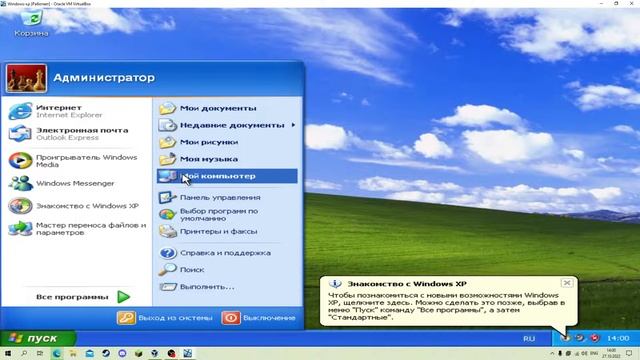This screenshot has width=640, height=360.
Task: Open Microsoft Edge on host taskbar
Action: click(56, 353)
